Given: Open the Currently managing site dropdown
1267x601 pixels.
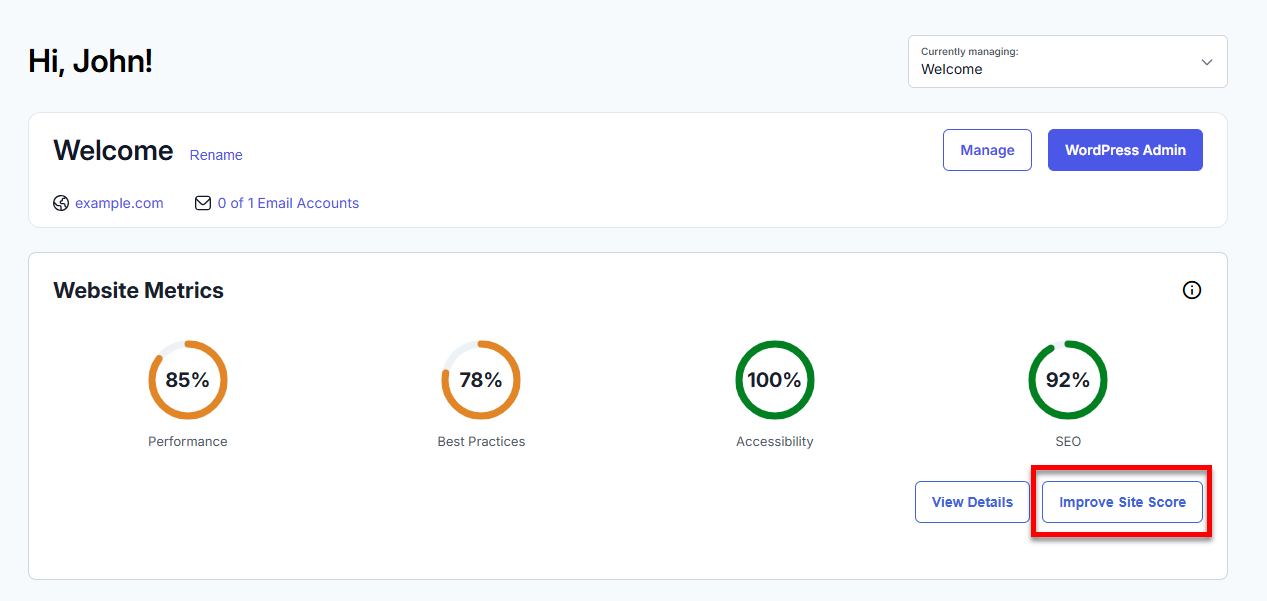Looking at the screenshot, I should (1067, 62).
